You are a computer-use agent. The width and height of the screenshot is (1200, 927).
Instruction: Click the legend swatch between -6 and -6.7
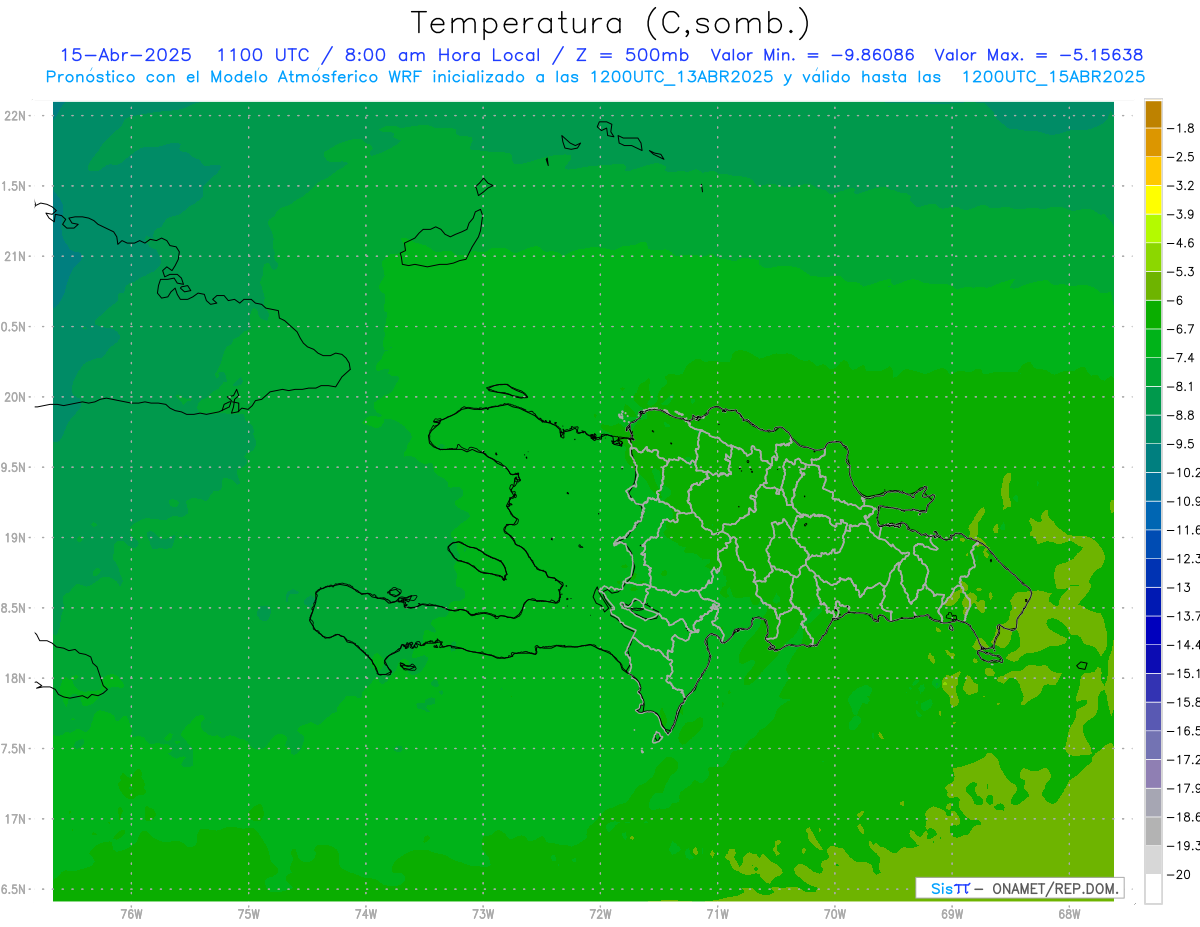[x=1153, y=315]
